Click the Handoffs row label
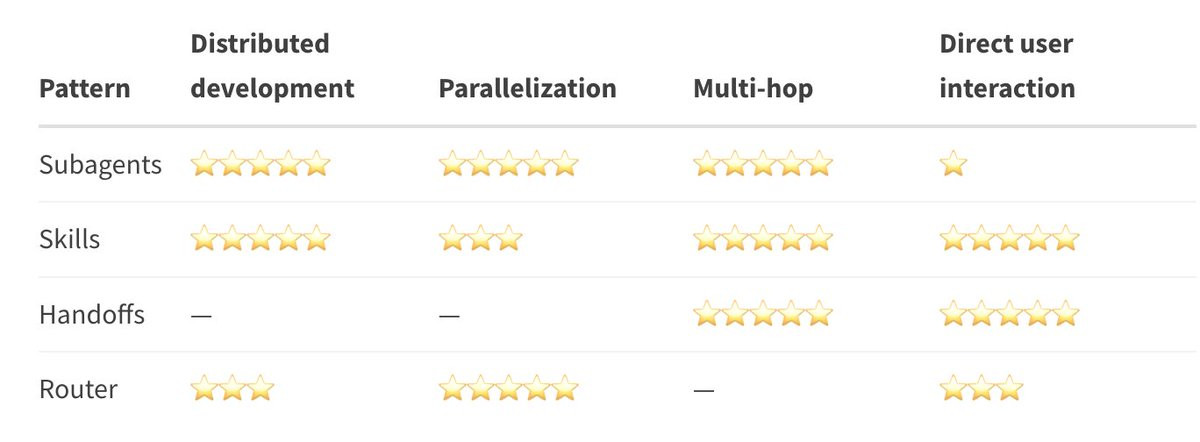1200x442 pixels. [92, 315]
